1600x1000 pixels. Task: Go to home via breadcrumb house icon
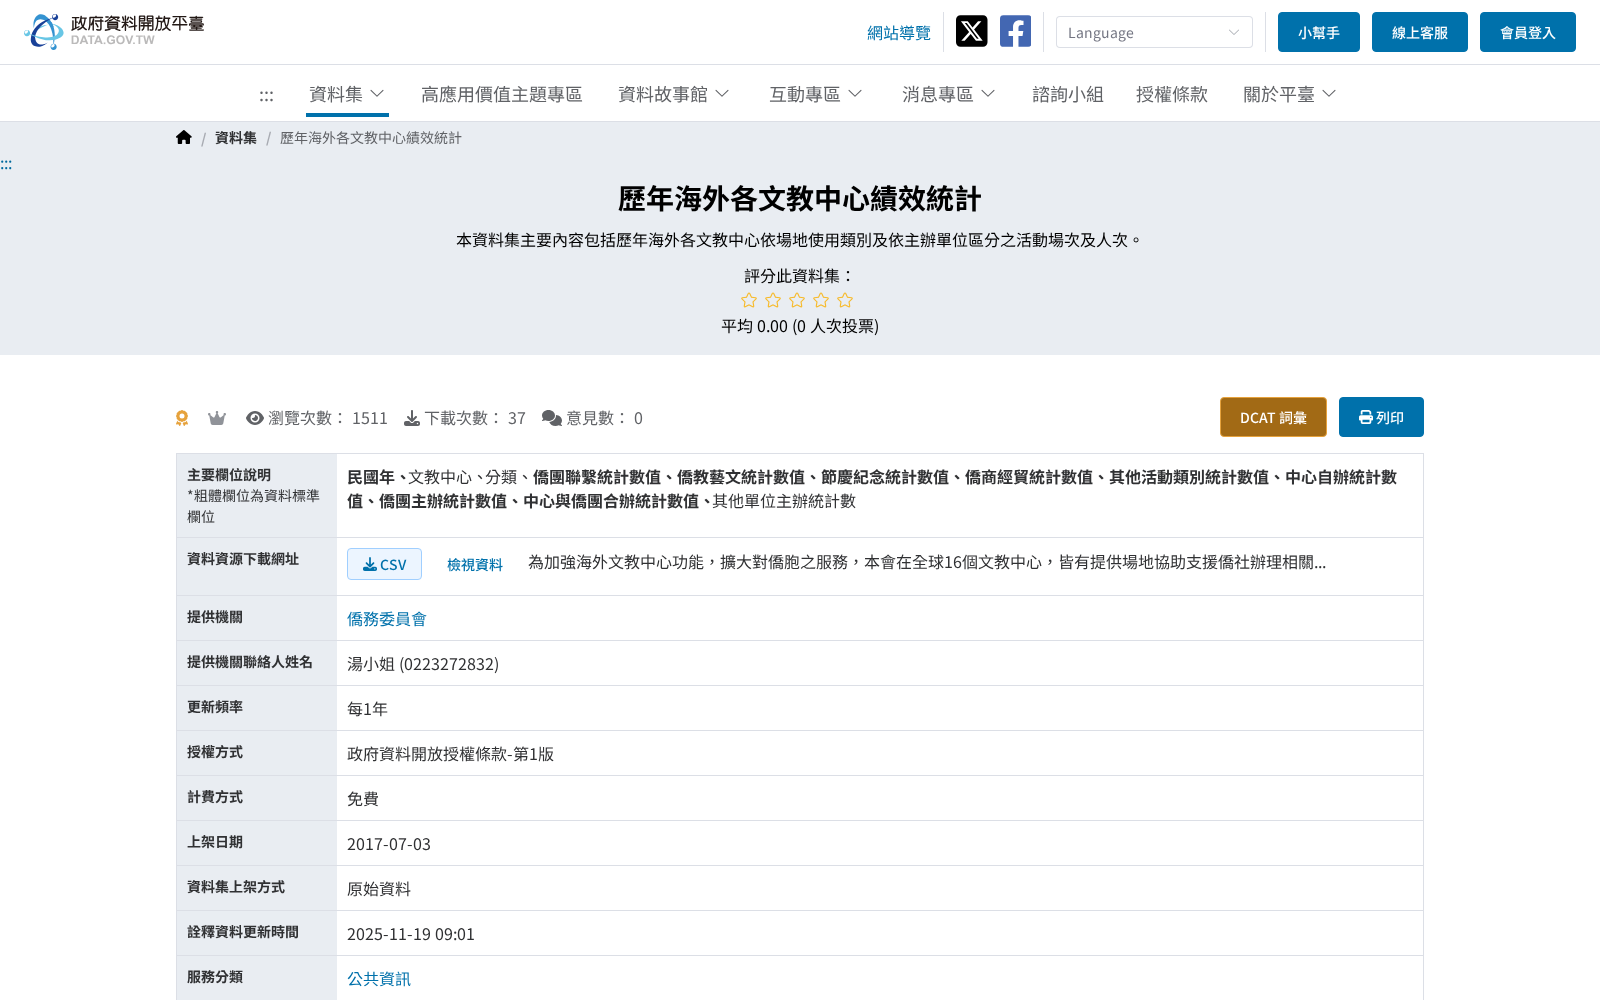(184, 137)
